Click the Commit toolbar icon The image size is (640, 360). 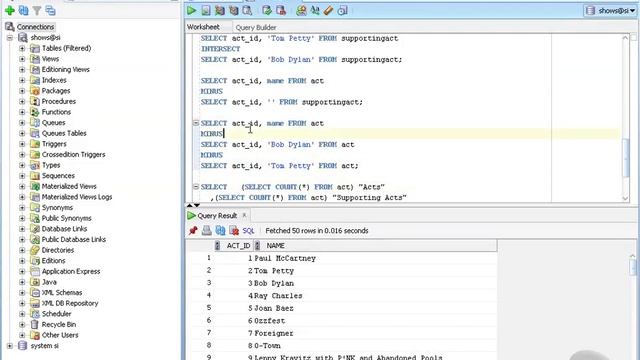pos(267,11)
